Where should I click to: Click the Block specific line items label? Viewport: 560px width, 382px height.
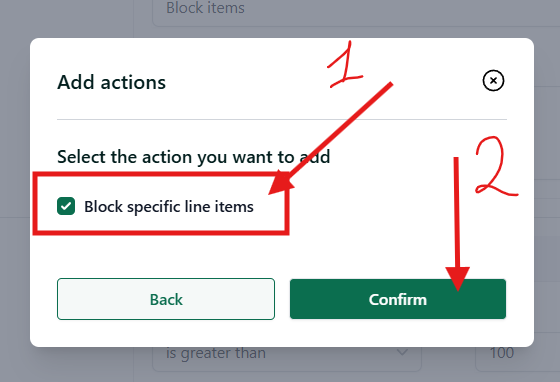point(169,207)
